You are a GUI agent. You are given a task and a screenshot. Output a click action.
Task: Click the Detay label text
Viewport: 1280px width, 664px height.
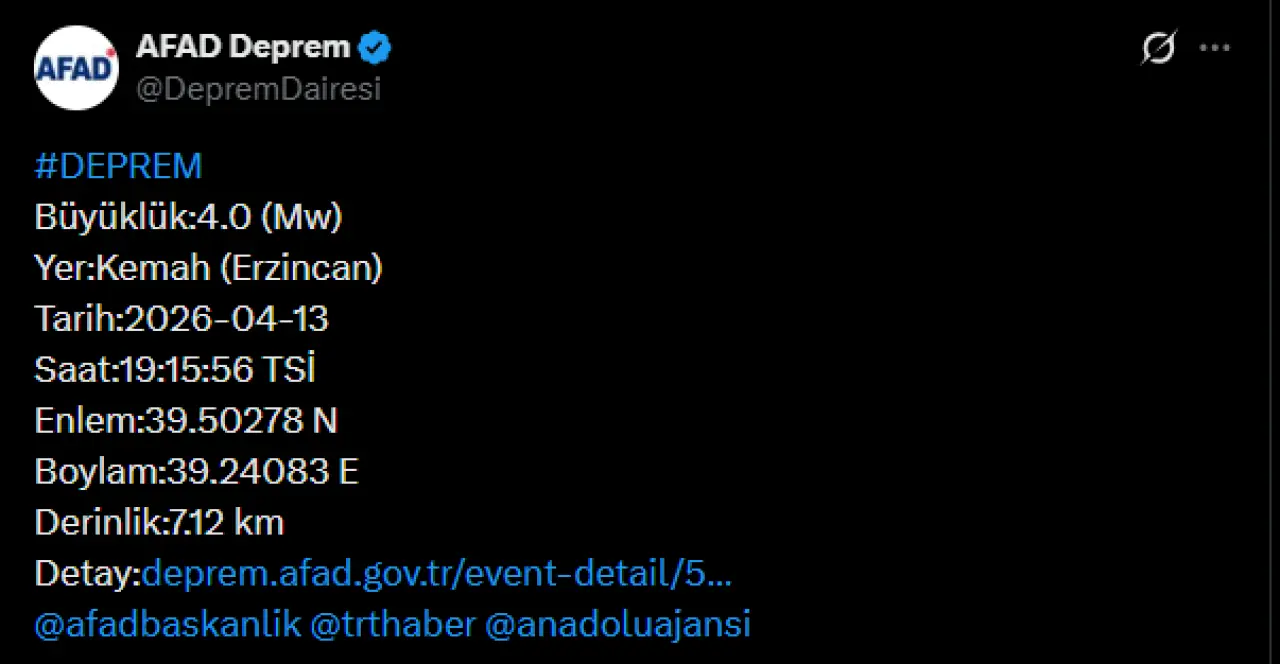[87, 574]
